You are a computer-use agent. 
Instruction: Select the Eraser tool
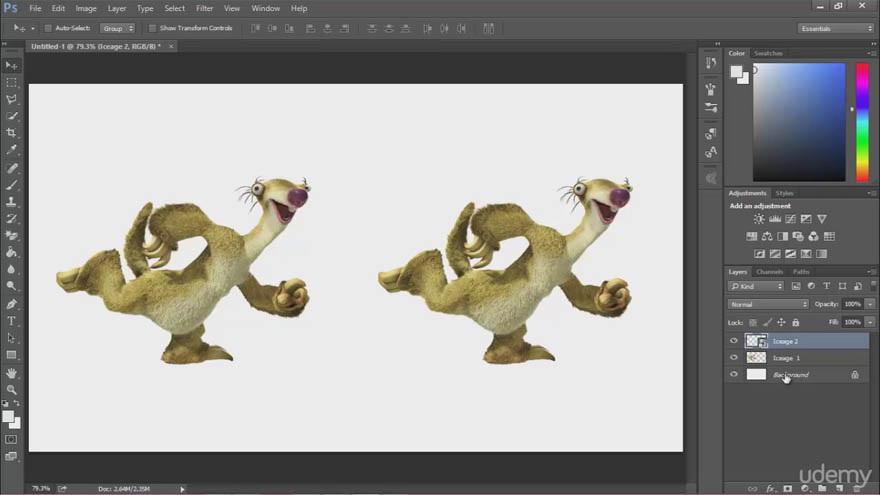[11, 236]
